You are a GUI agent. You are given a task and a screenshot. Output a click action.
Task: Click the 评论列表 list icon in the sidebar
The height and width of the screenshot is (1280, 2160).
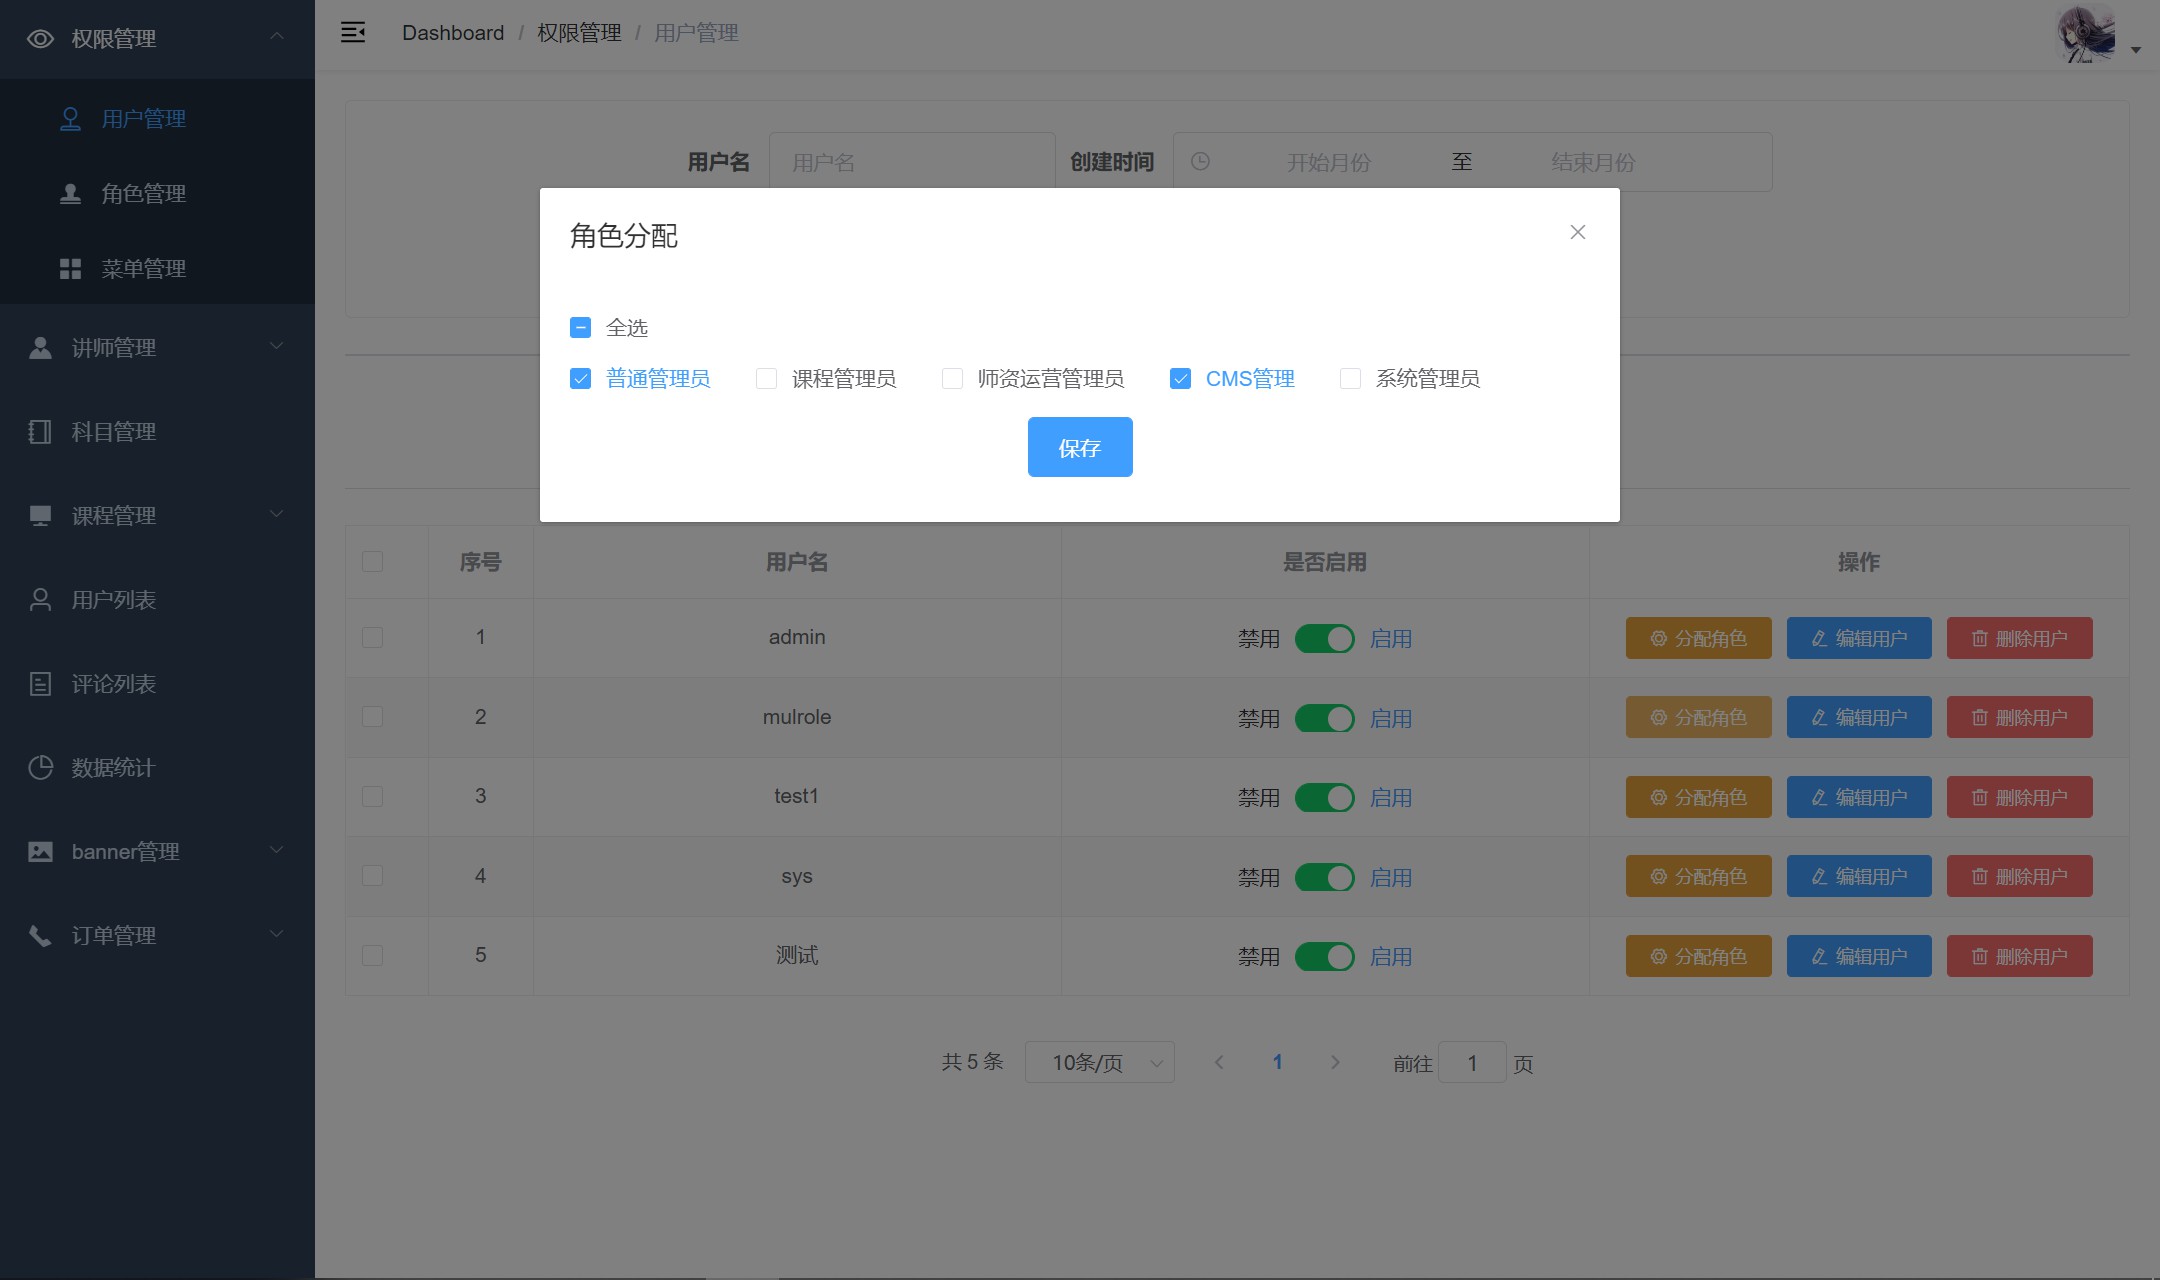pos(40,684)
